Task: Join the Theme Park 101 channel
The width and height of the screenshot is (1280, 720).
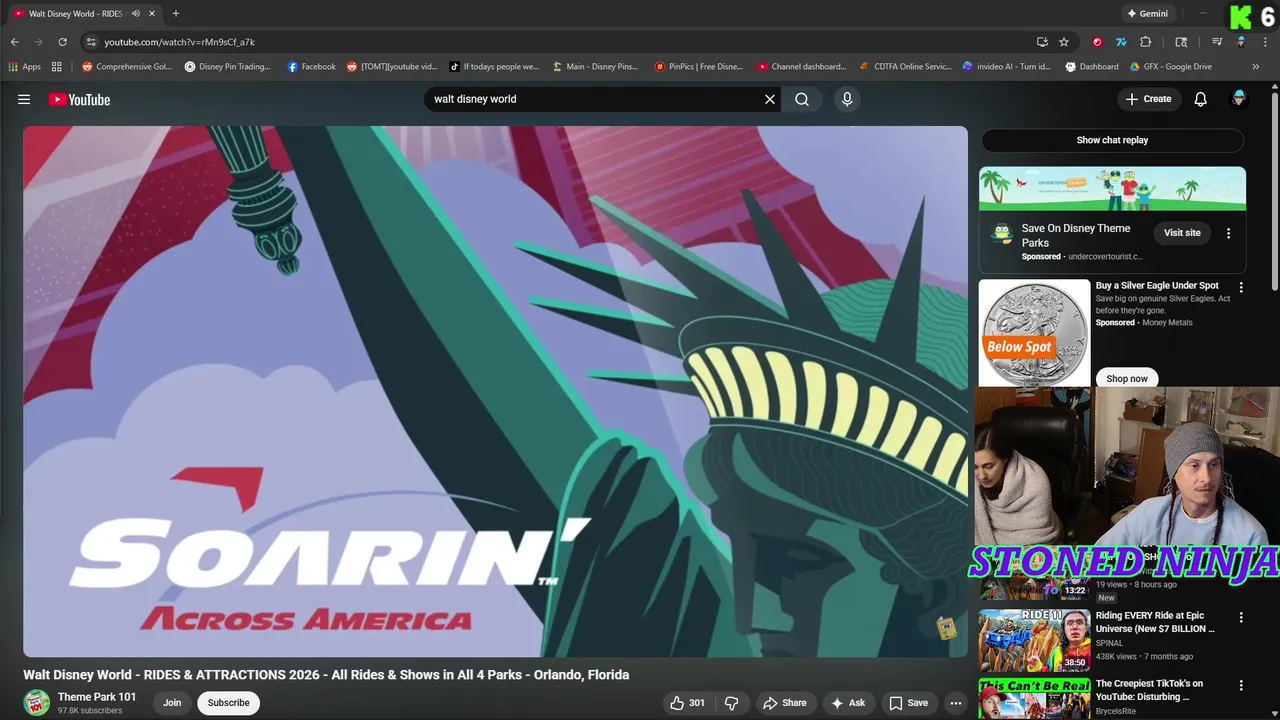Action: [172, 703]
